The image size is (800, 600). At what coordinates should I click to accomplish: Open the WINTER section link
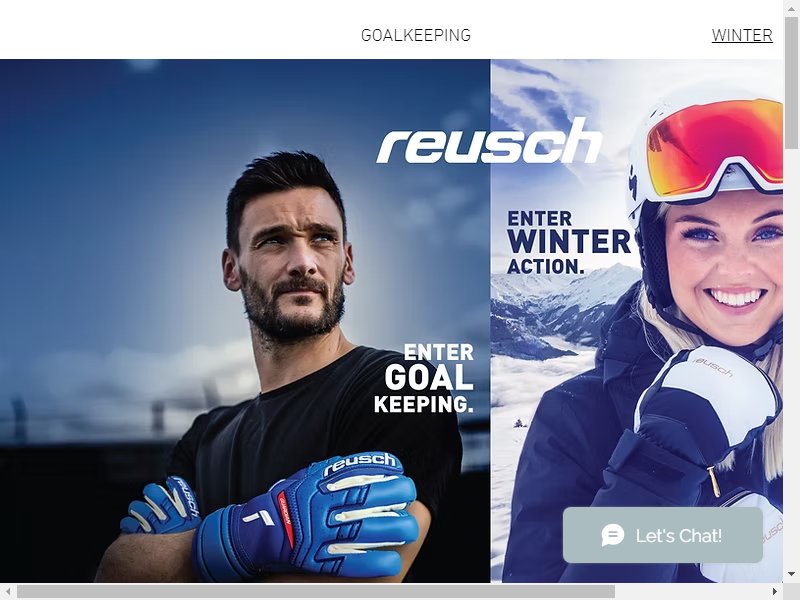742,35
